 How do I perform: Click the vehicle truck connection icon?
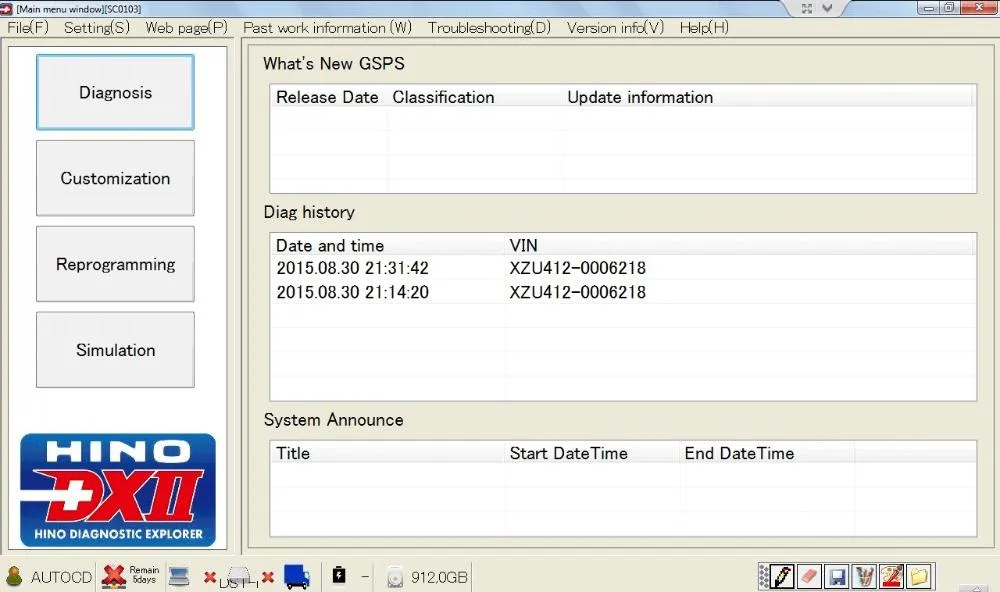click(x=296, y=576)
